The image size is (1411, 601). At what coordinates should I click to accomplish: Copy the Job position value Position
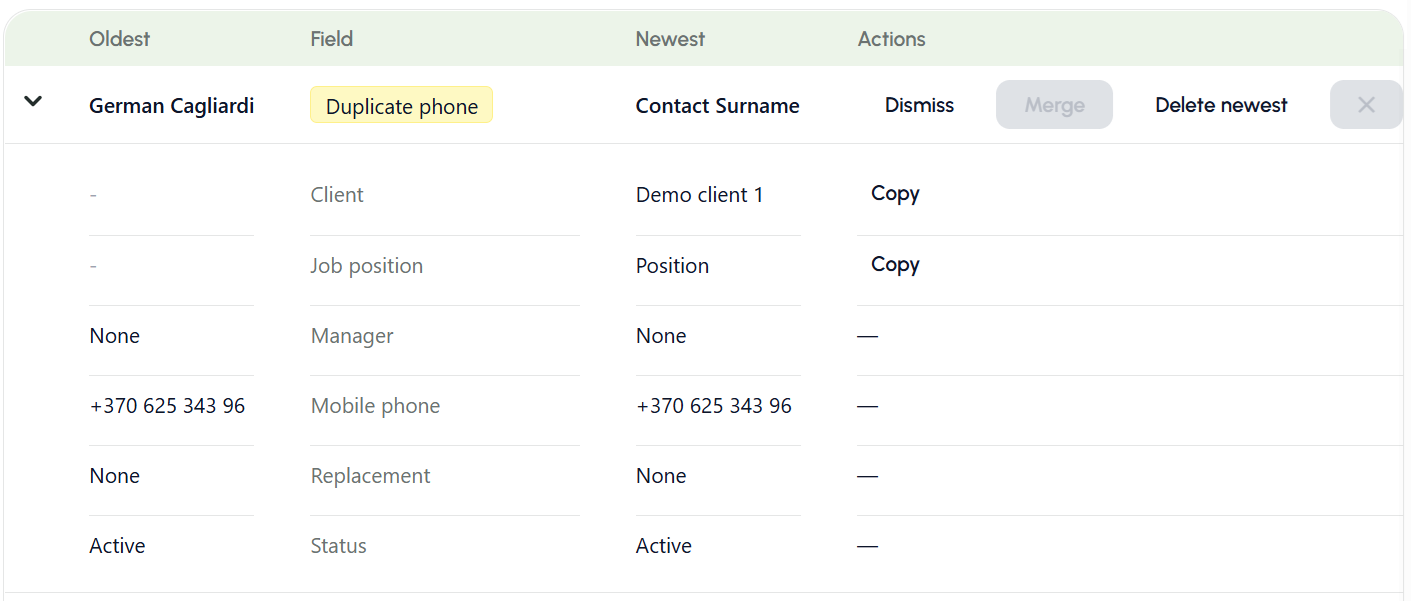click(894, 264)
